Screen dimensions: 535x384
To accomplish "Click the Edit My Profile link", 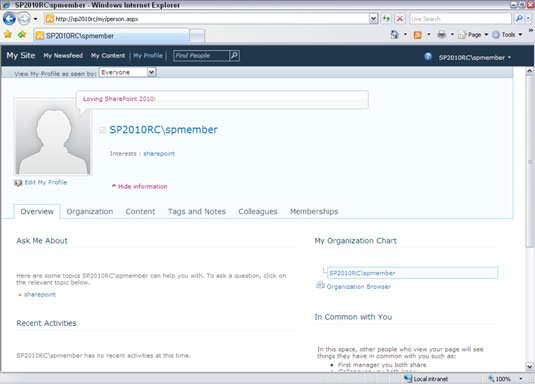I will (46, 182).
